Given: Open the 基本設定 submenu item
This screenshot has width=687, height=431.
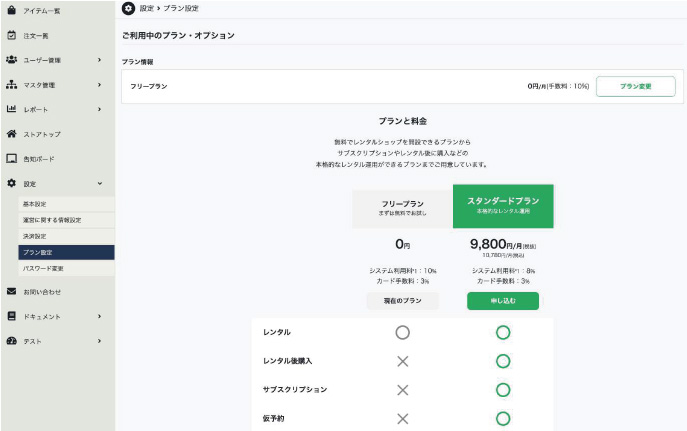Looking at the screenshot, I should point(35,204).
